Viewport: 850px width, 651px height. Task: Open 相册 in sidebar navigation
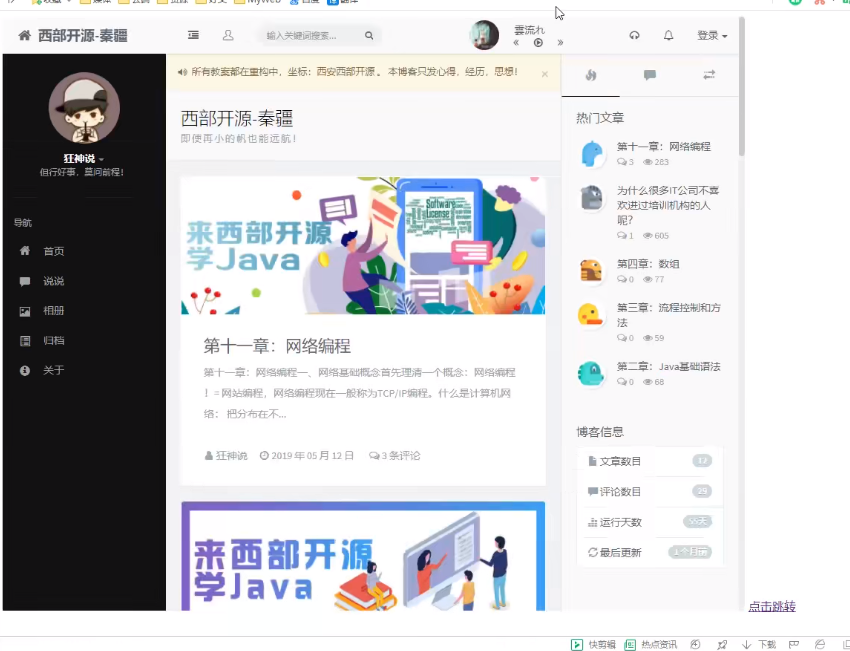click(54, 311)
